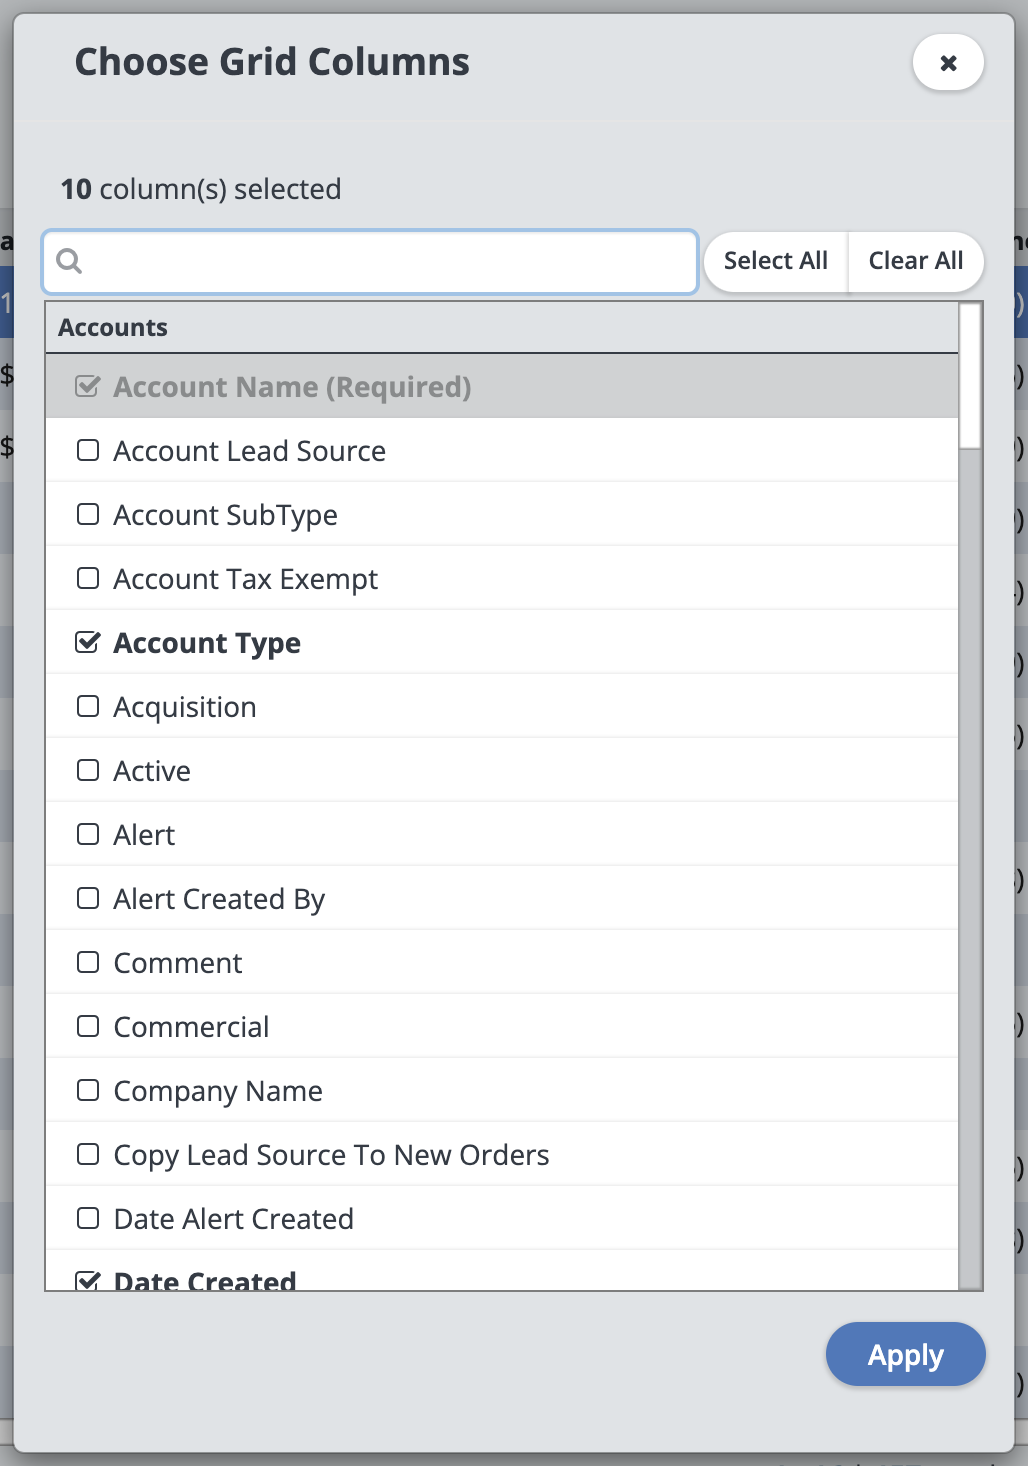Enable the Account SubType column
The height and width of the screenshot is (1466, 1028).
point(88,515)
